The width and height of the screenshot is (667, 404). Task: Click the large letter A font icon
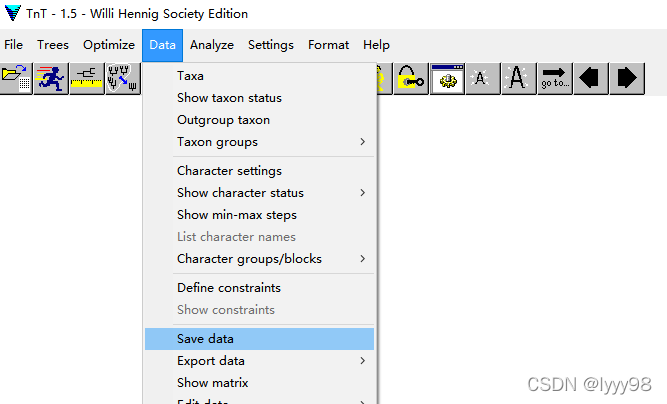[x=519, y=78]
